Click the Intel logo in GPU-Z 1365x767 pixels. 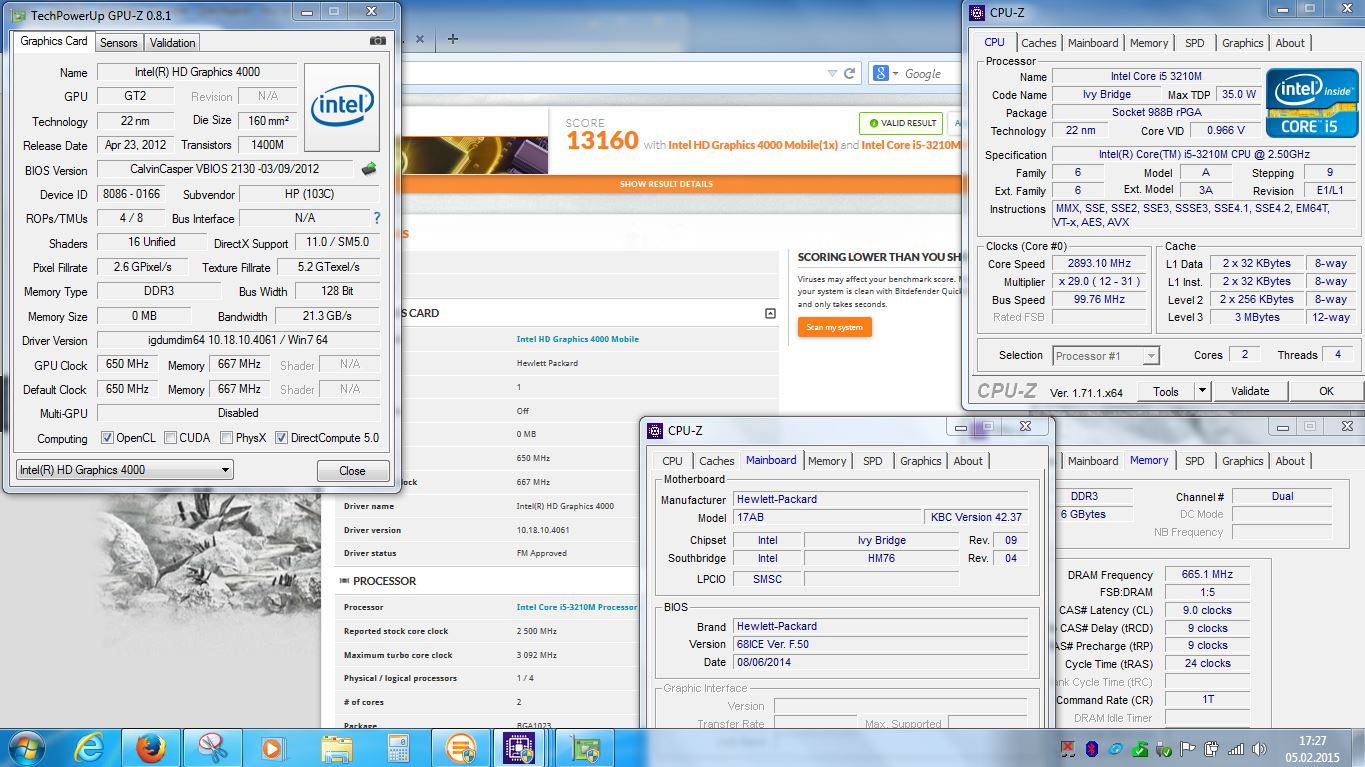pyautogui.click(x=342, y=107)
